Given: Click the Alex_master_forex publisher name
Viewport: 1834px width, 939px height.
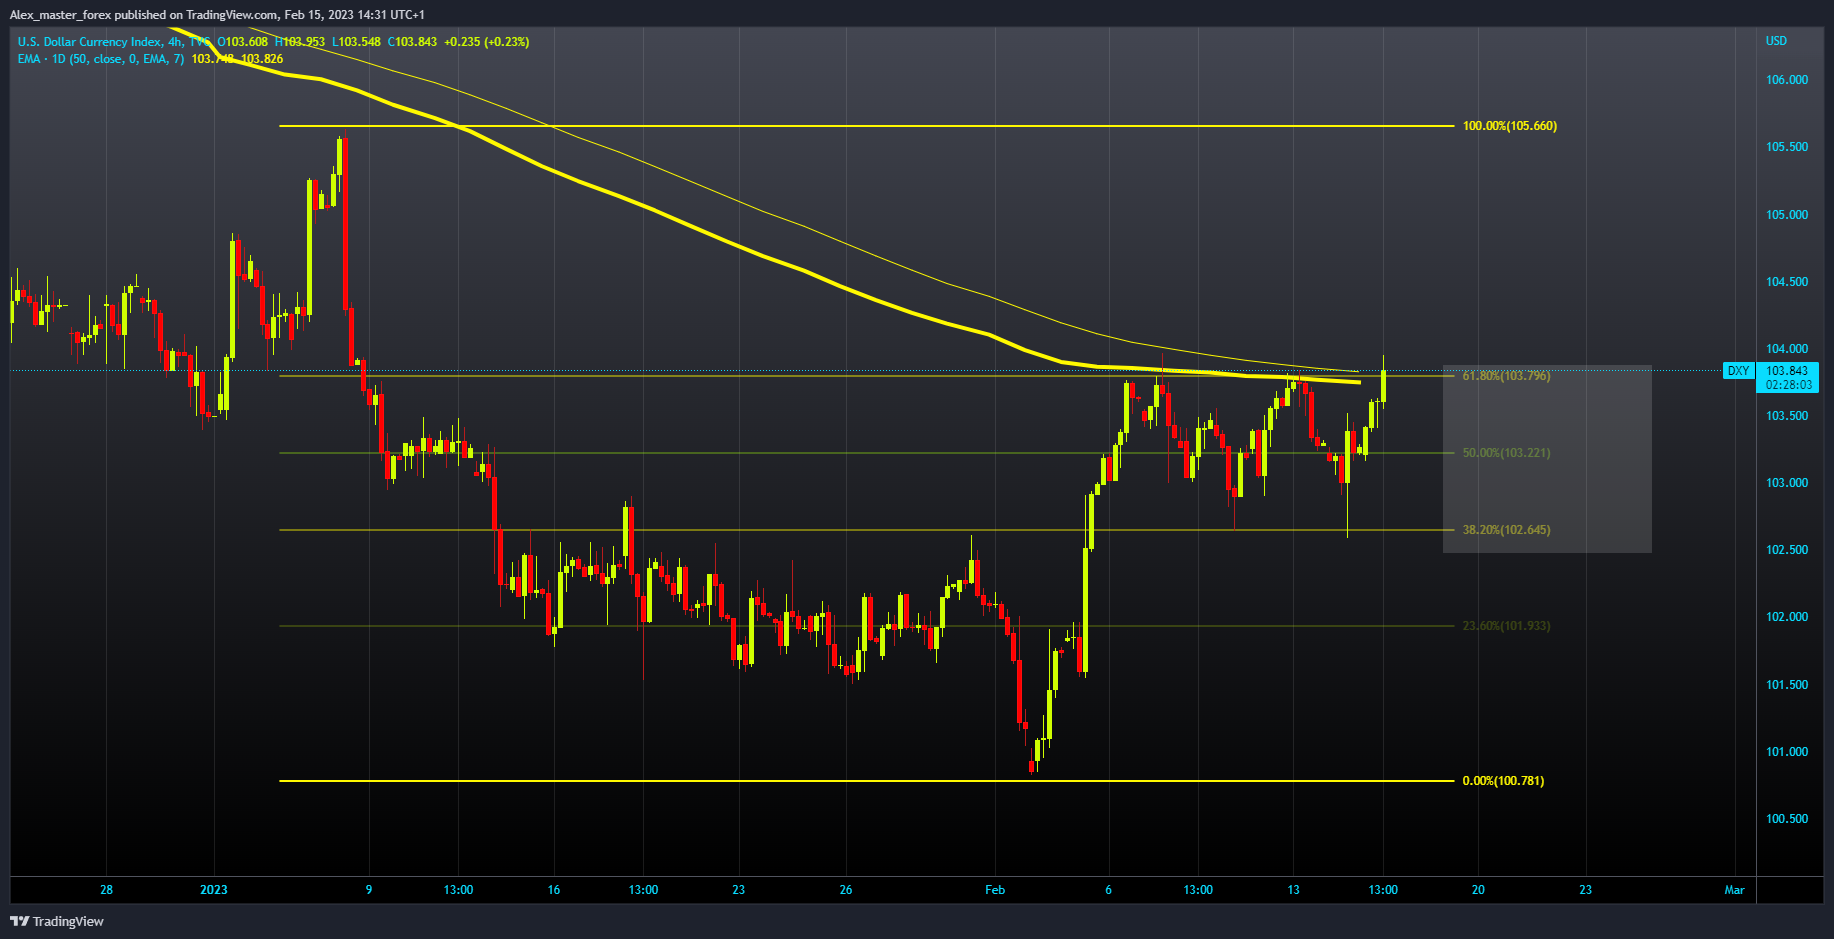Looking at the screenshot, I should (60, 15).
